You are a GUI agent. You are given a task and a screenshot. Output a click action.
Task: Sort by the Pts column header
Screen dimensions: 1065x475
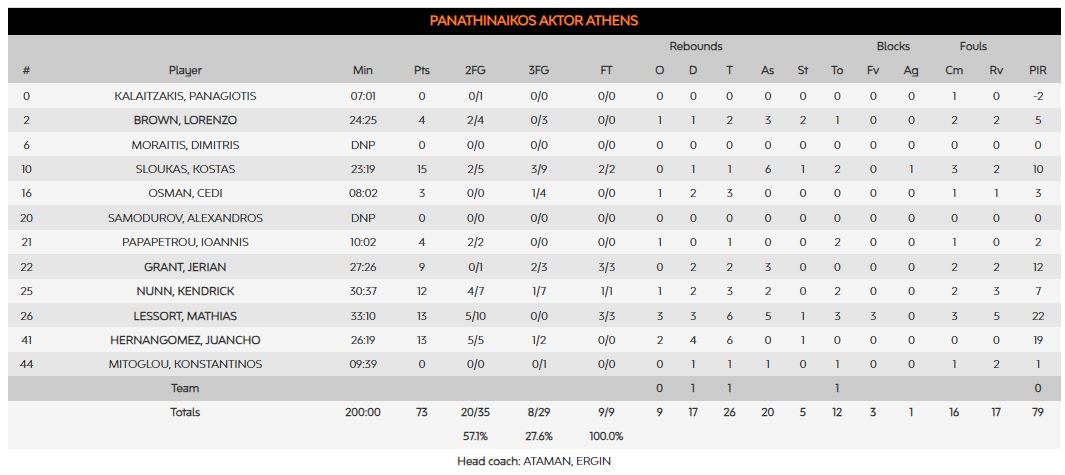tap(422, 70)
